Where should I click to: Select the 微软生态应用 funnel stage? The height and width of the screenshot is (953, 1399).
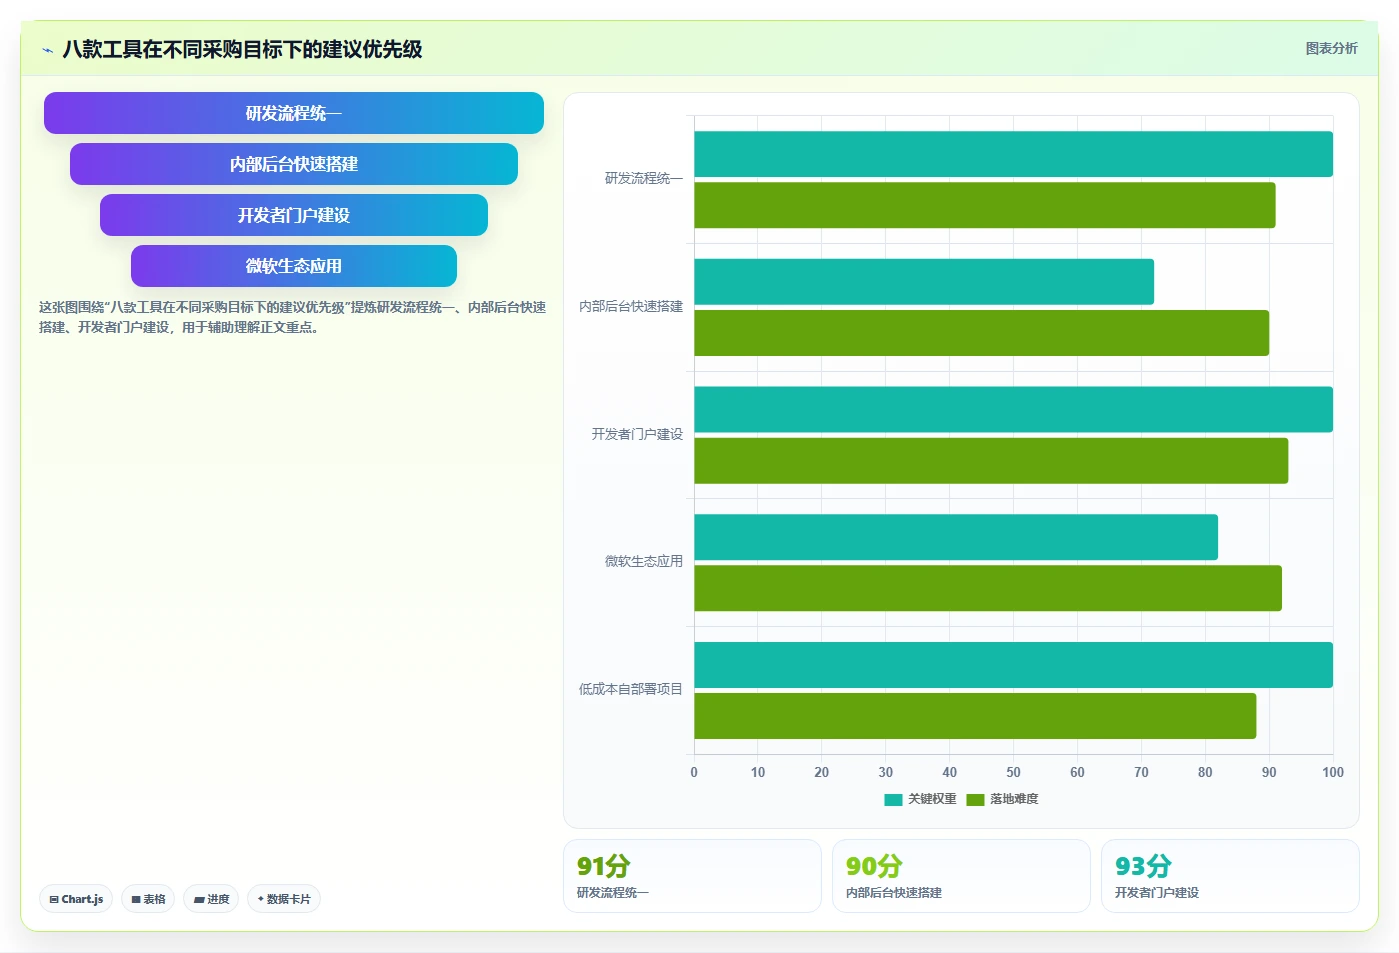coord(294,266)
